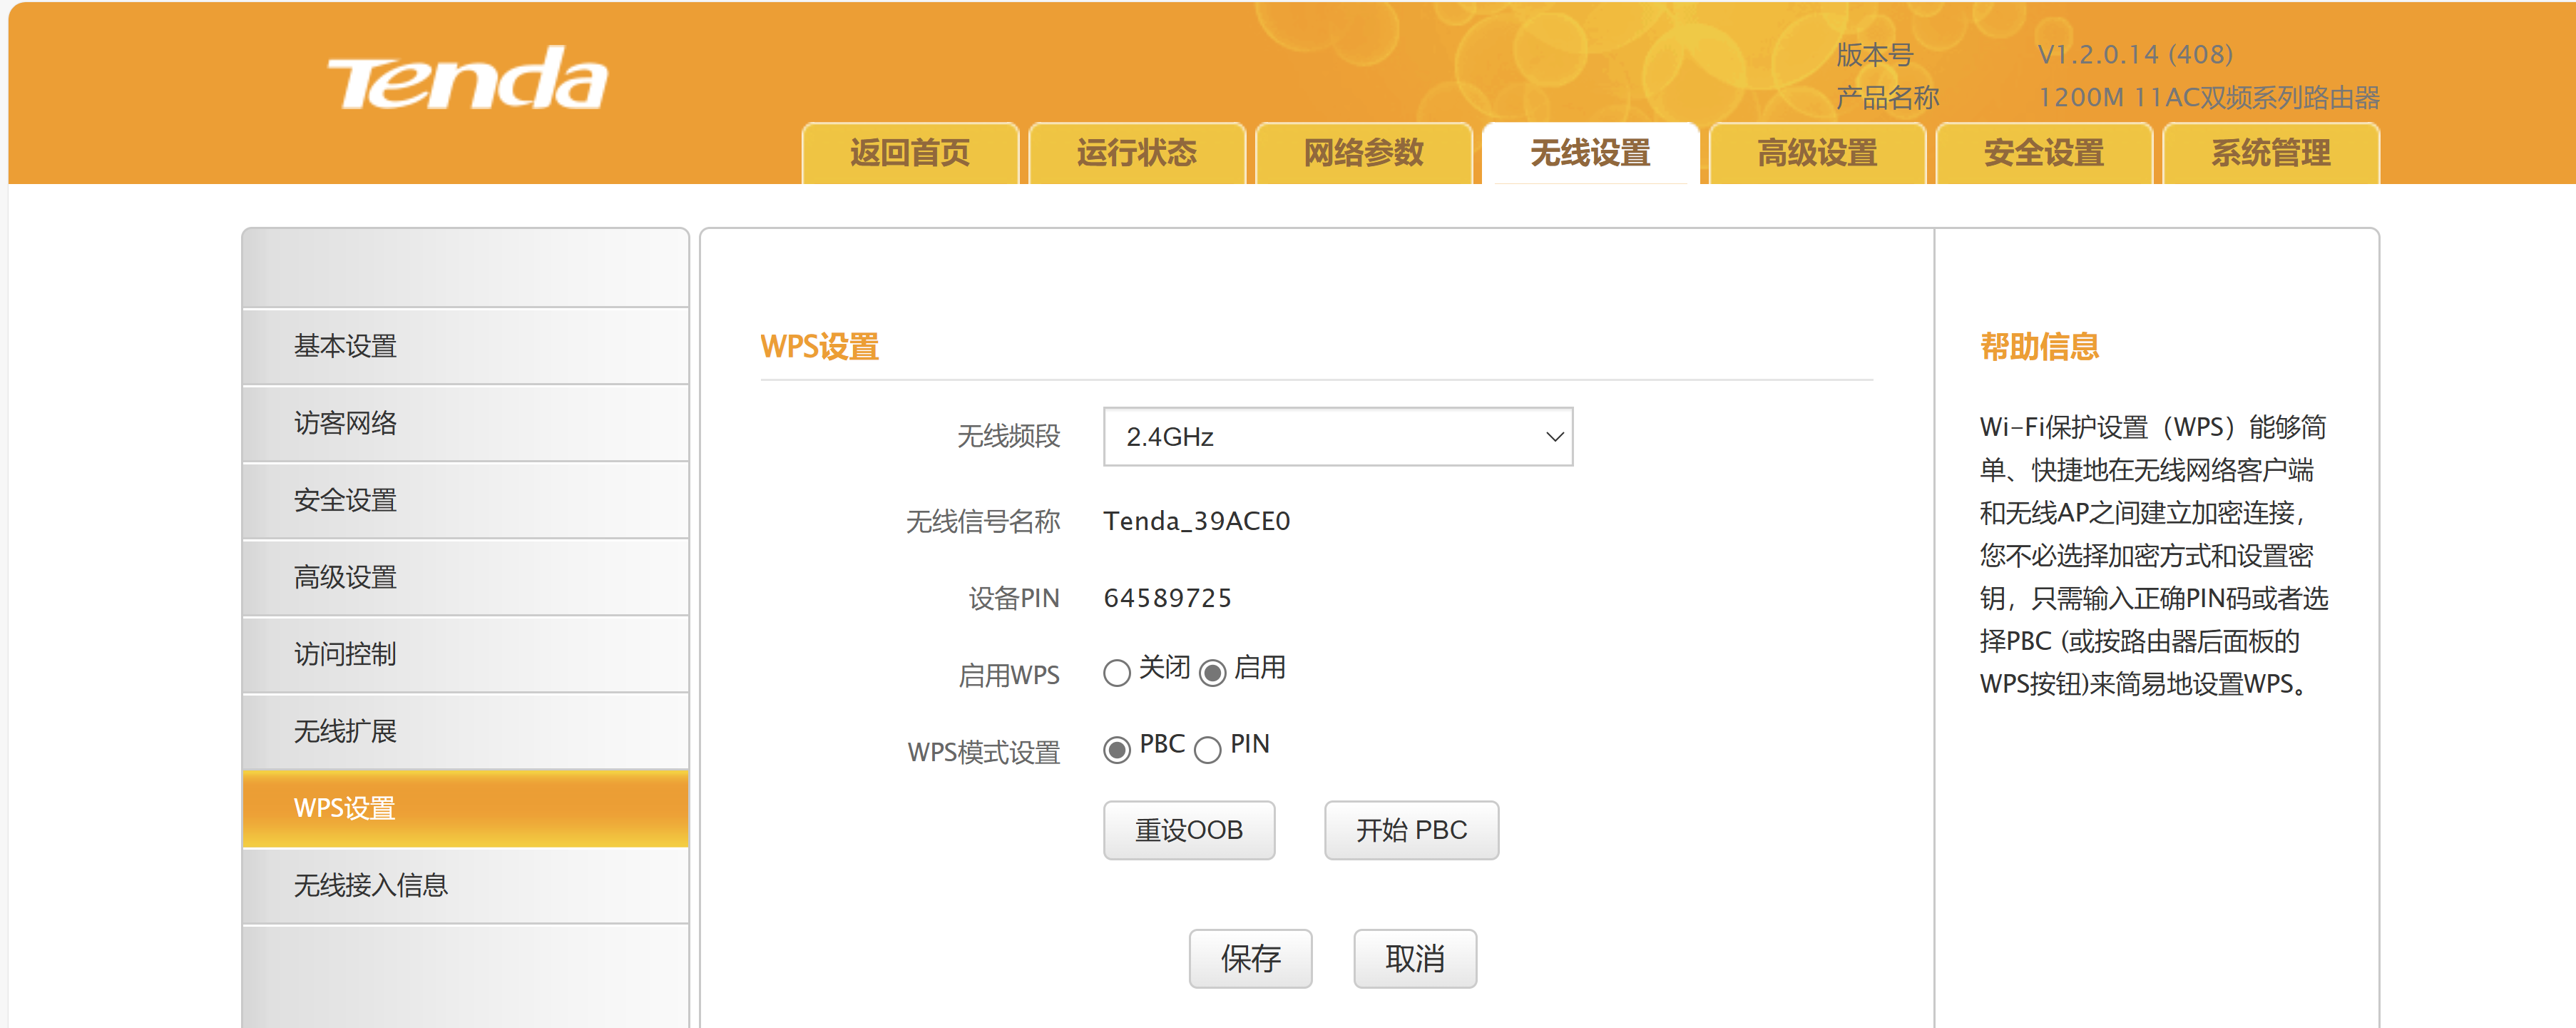The image size is (2576, 1028).
Task: Go to the 返回首页 tab
Action: pos(909,153)
